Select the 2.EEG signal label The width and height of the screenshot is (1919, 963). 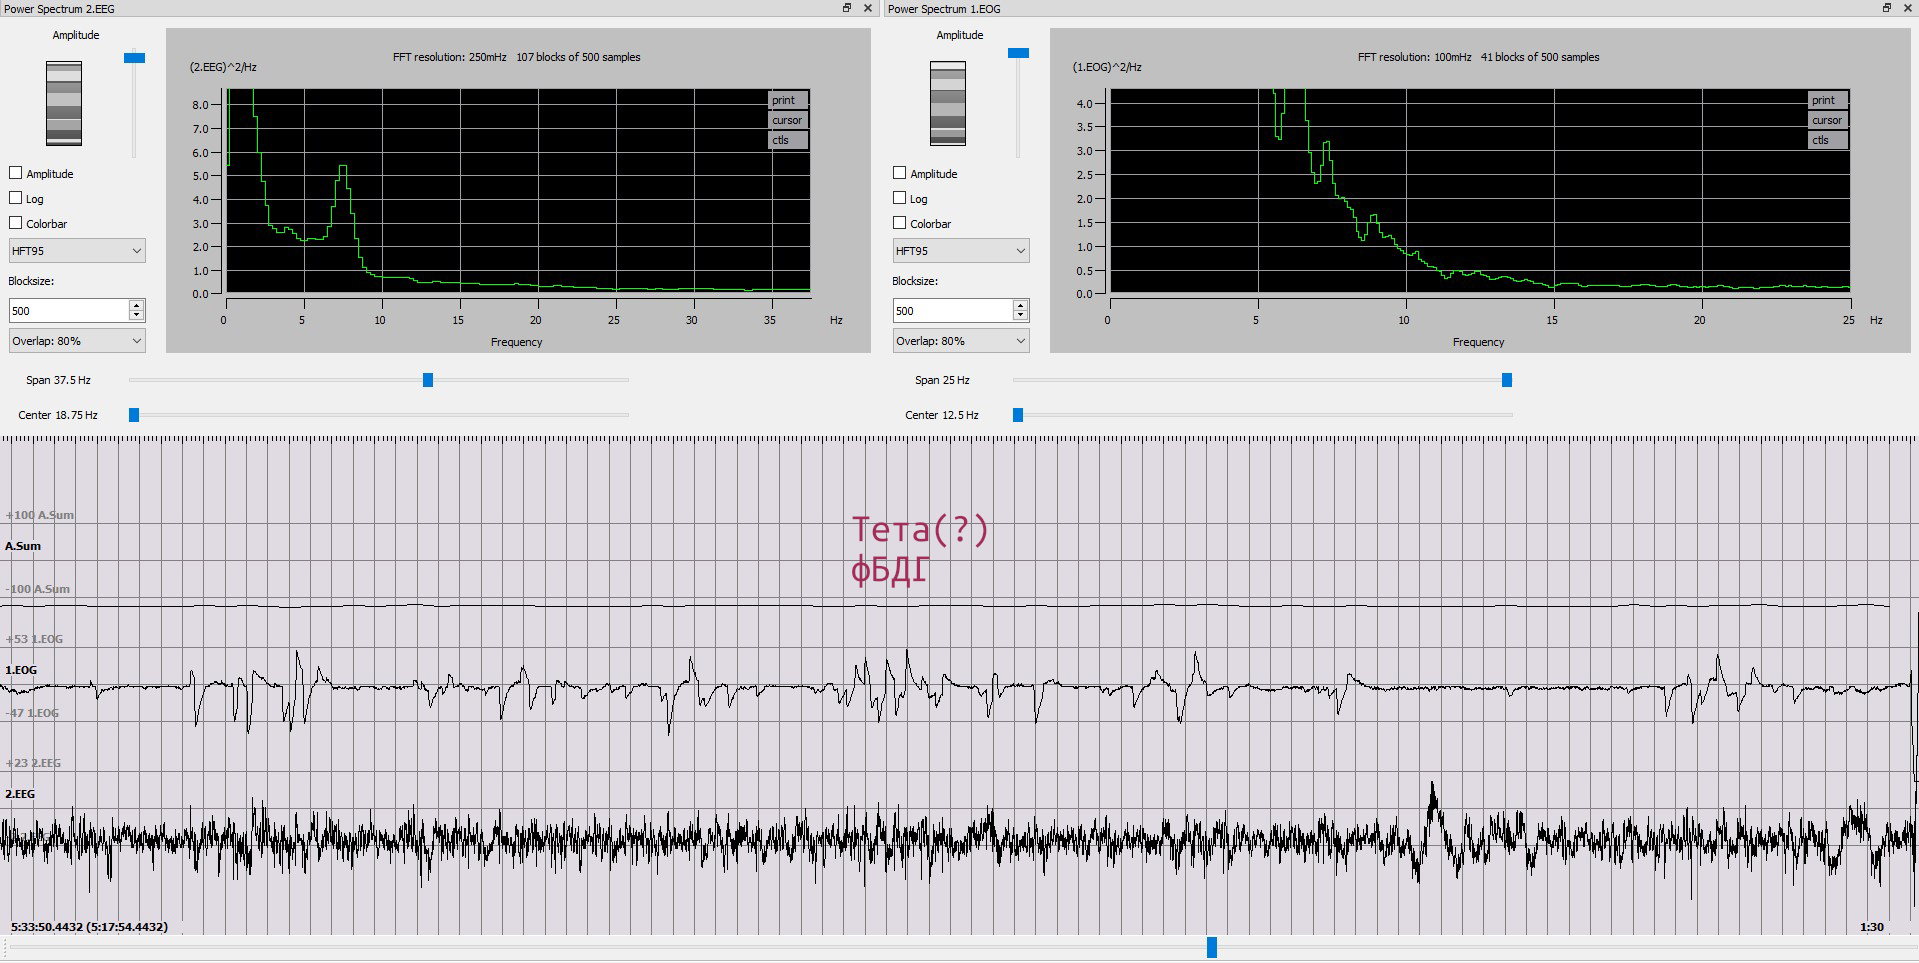pyautogui.click(x=20, y=794)
